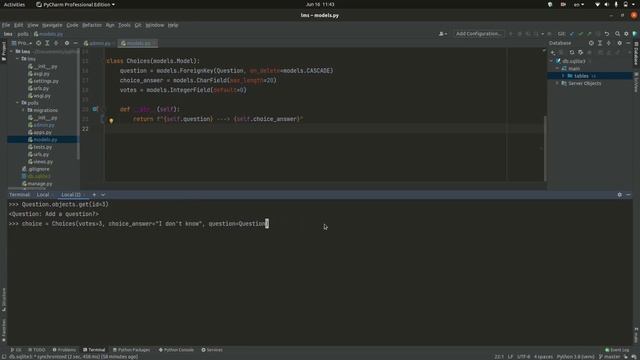Open the user account dropdown in toolbar
The image size is (640, 360).
point(442,34)
